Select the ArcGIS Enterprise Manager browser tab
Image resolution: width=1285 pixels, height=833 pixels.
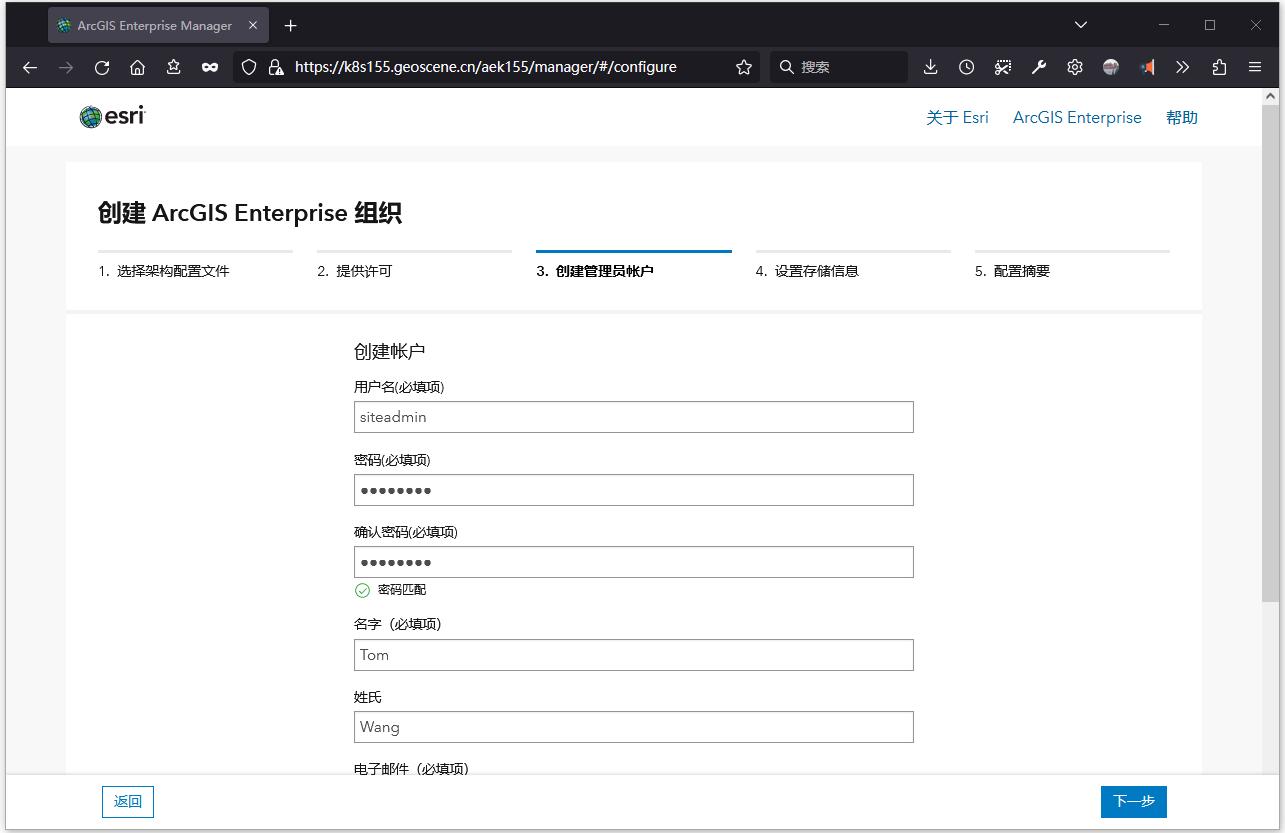[x=158, y=25]
